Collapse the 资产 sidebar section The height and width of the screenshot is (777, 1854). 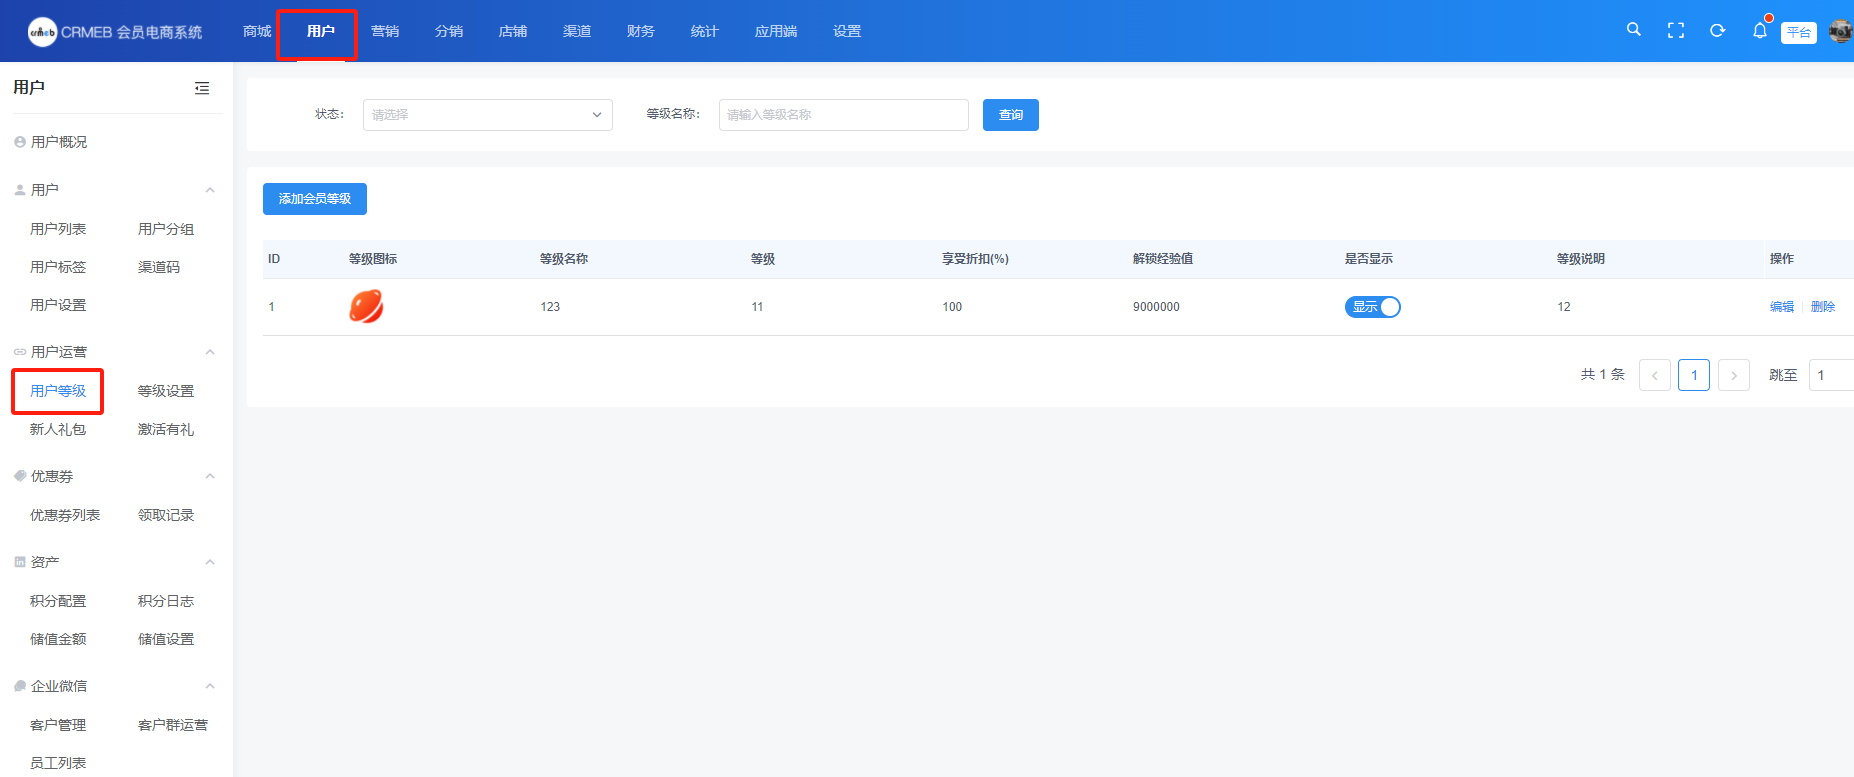click(210, 562)
